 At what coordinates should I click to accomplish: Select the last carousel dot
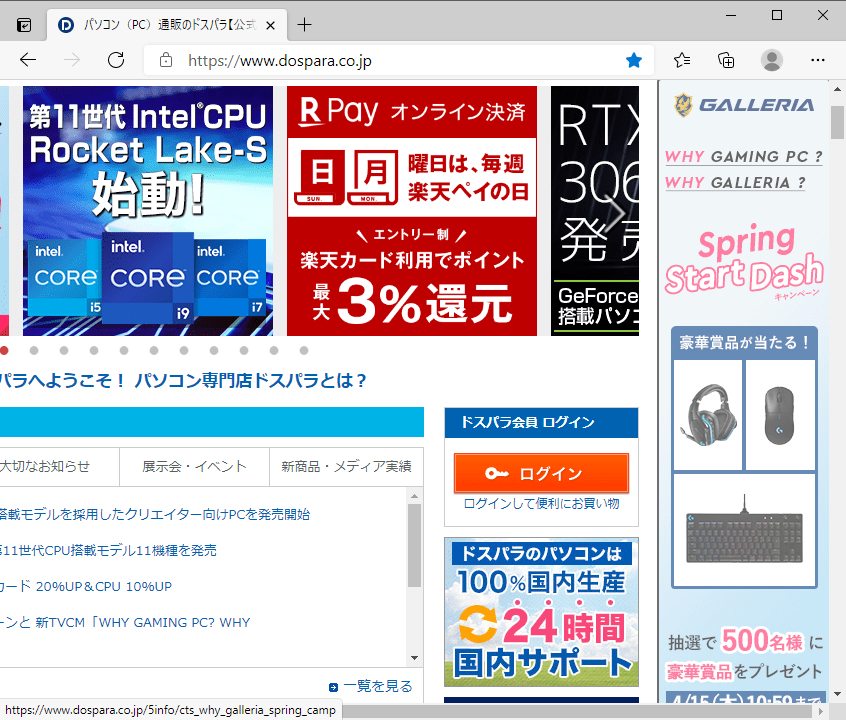pos(304,351)
